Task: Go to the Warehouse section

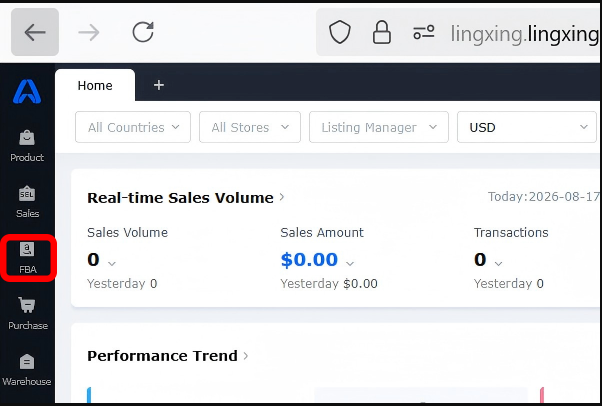Action: 26,370
